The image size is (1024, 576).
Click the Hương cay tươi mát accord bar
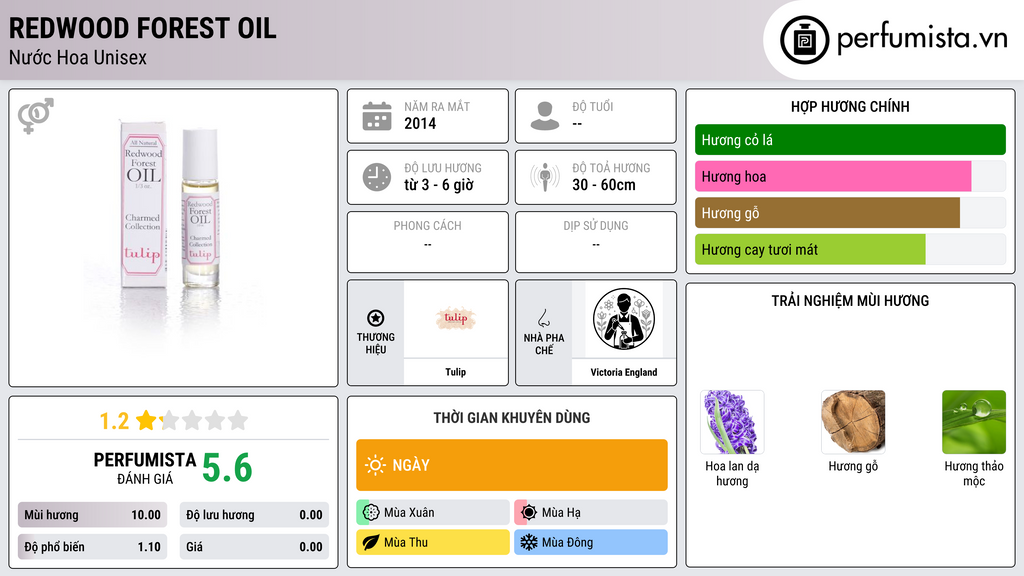pos(850,249)
